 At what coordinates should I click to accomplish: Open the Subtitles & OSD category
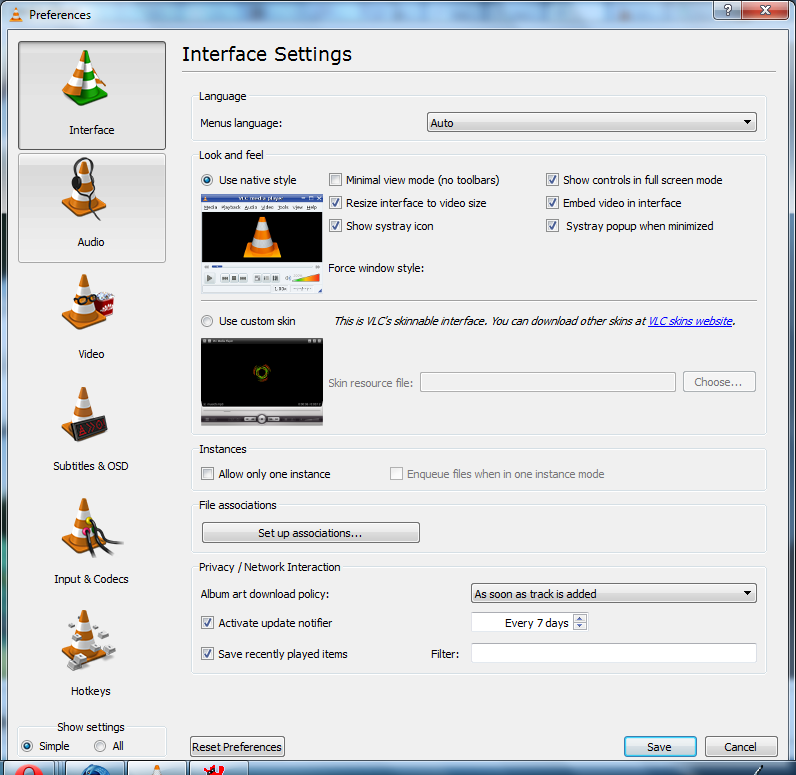pos(92,430)
